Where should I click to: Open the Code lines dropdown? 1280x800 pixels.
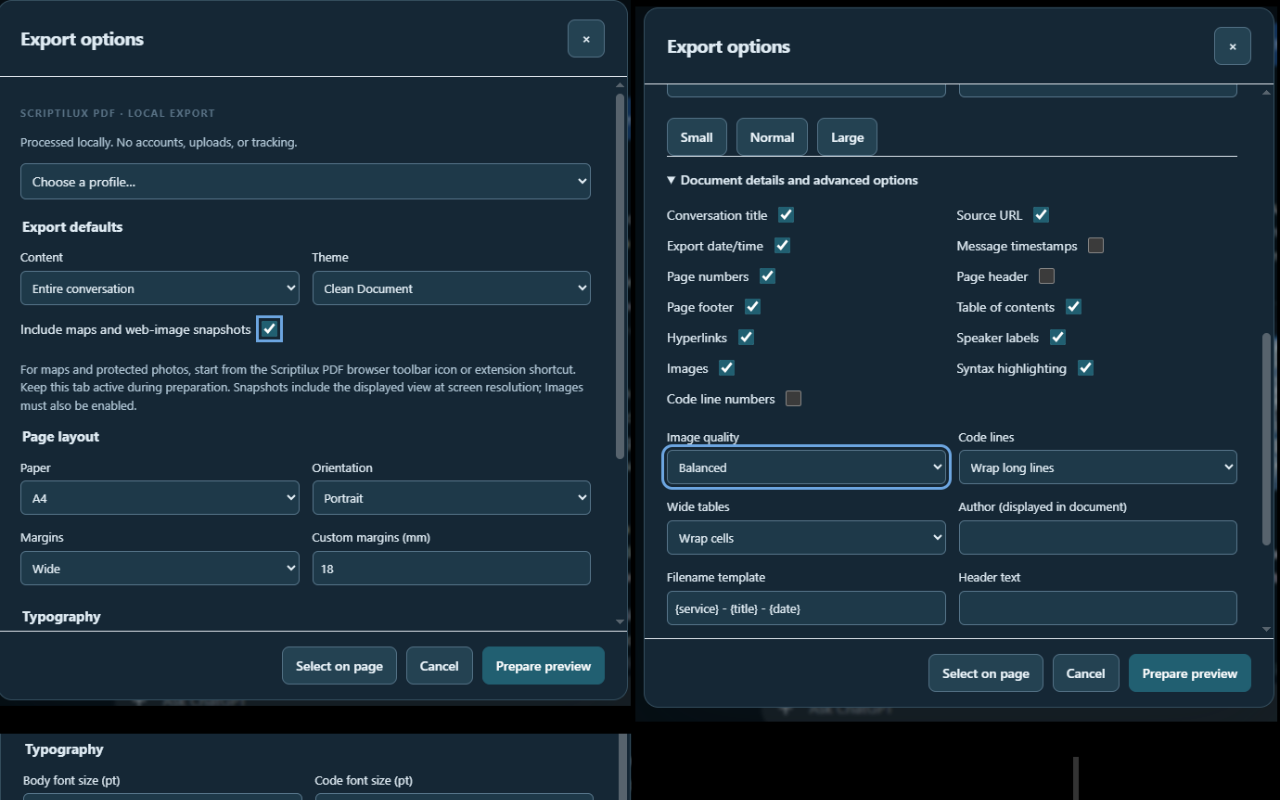tap(1097, 467)
